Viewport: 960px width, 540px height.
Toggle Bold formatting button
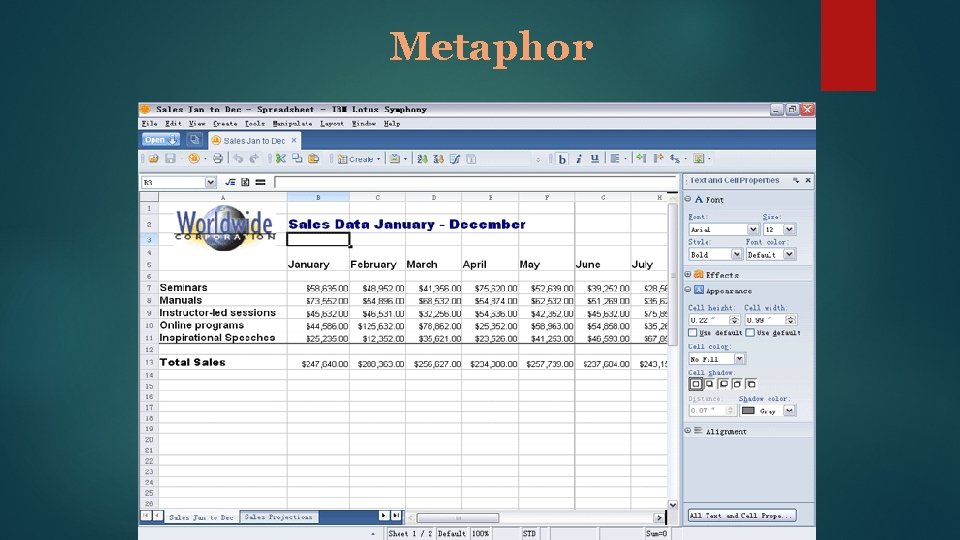(562, 159)
